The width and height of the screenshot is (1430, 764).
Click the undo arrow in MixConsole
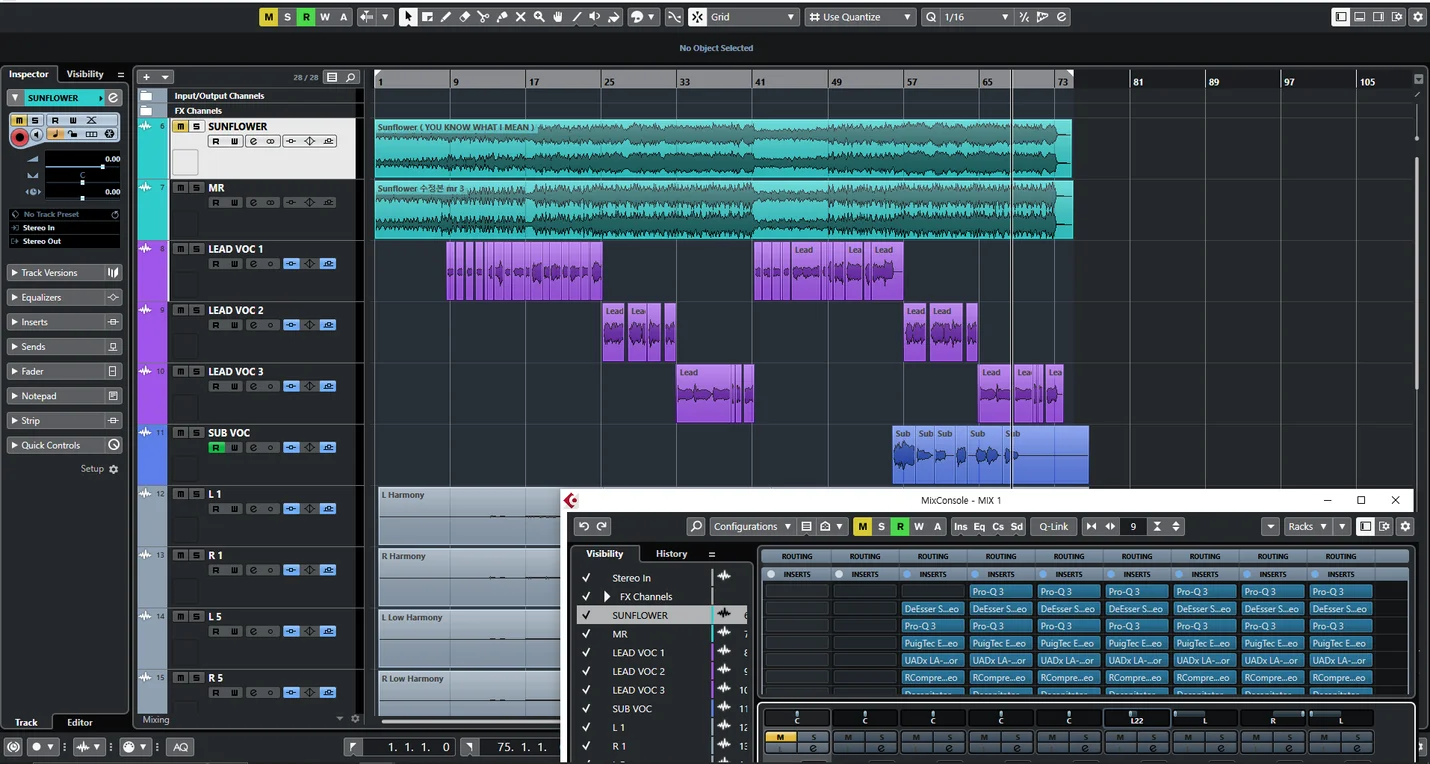[584, 526]
